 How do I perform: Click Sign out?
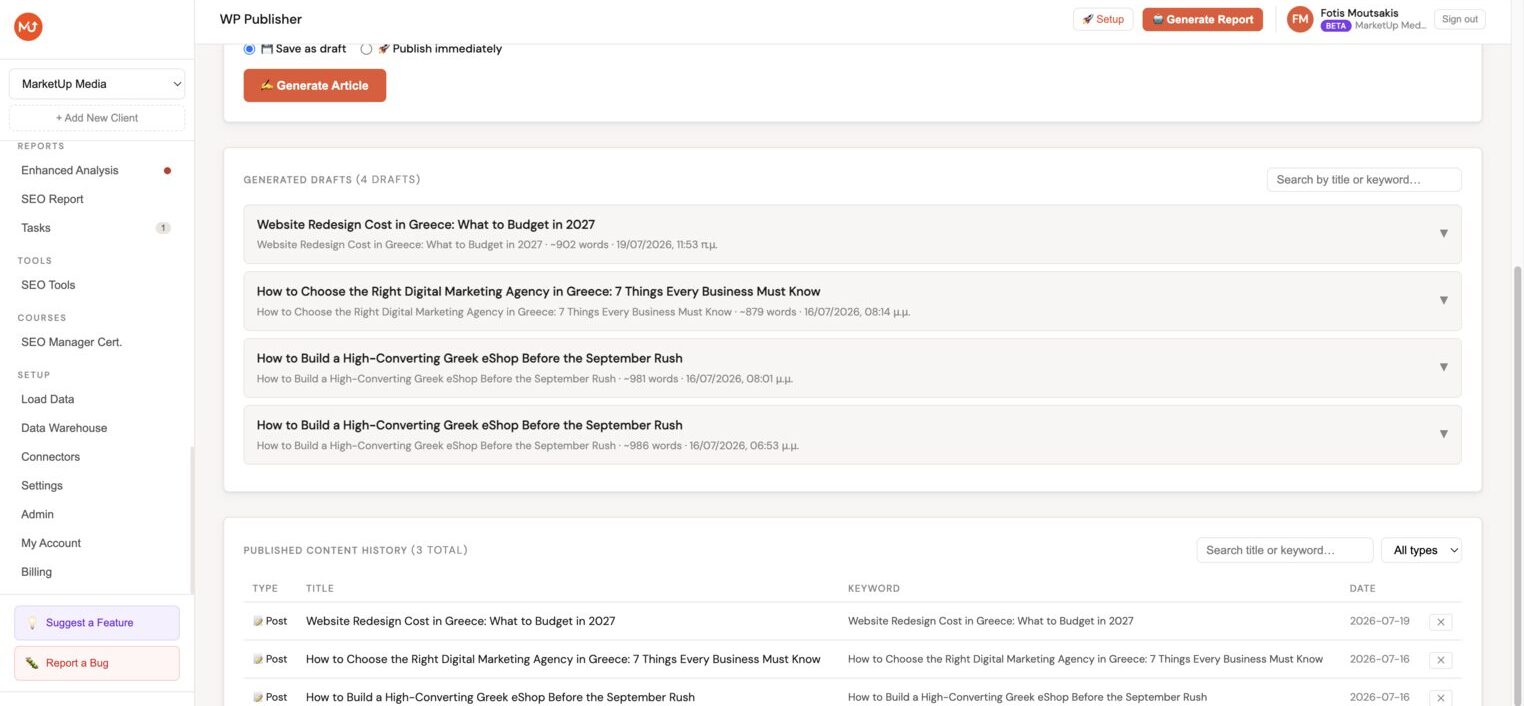[1460, 19]
